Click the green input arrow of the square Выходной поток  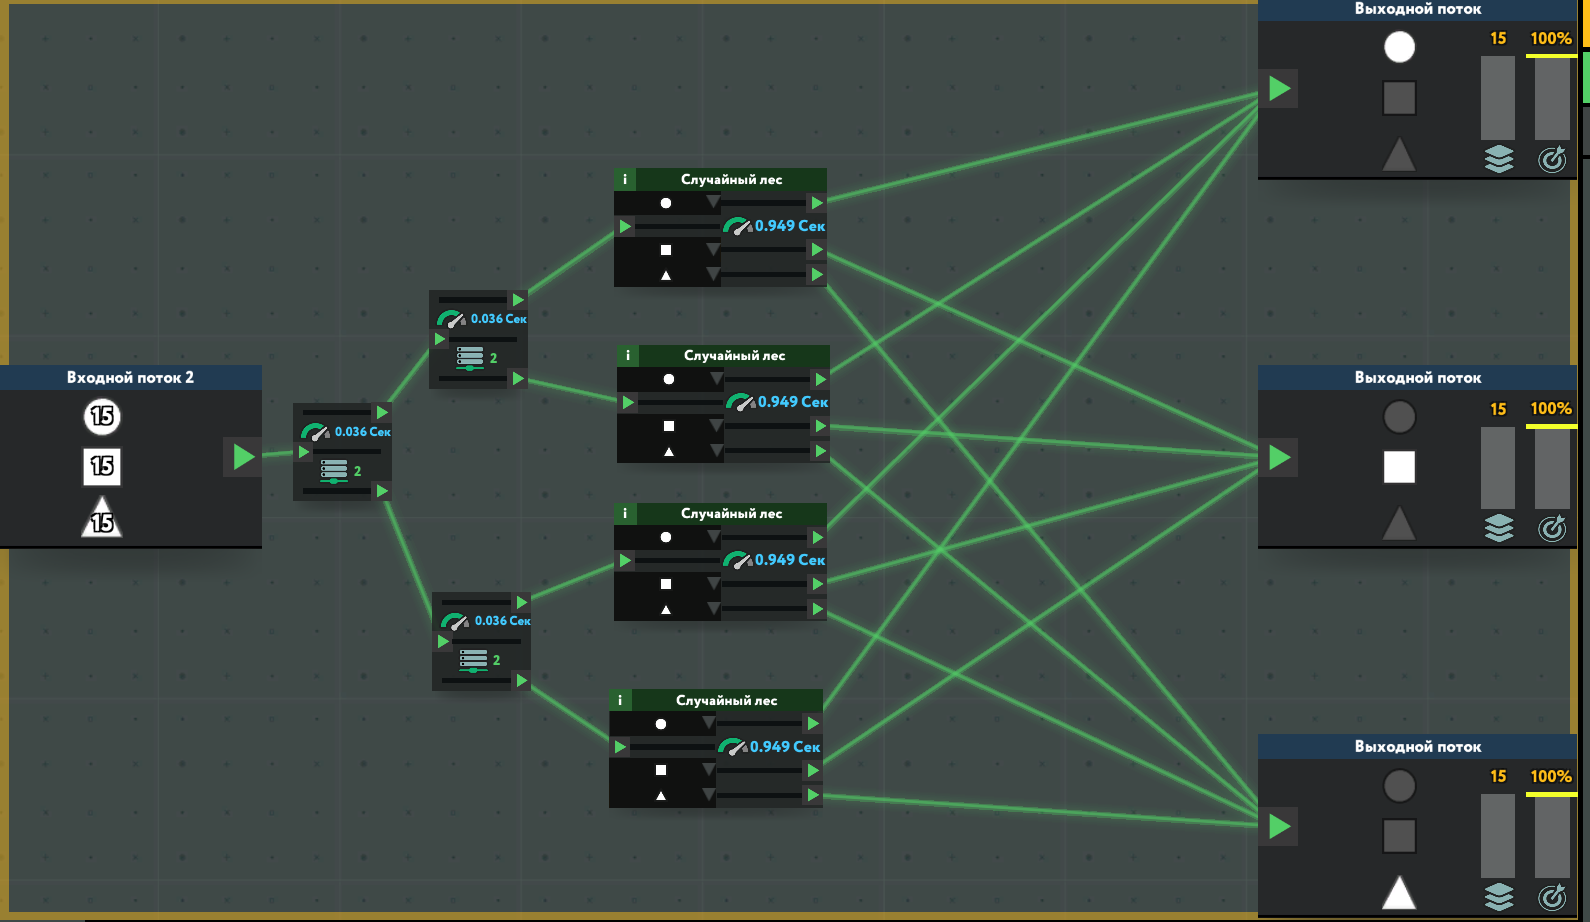(1279, 457)
